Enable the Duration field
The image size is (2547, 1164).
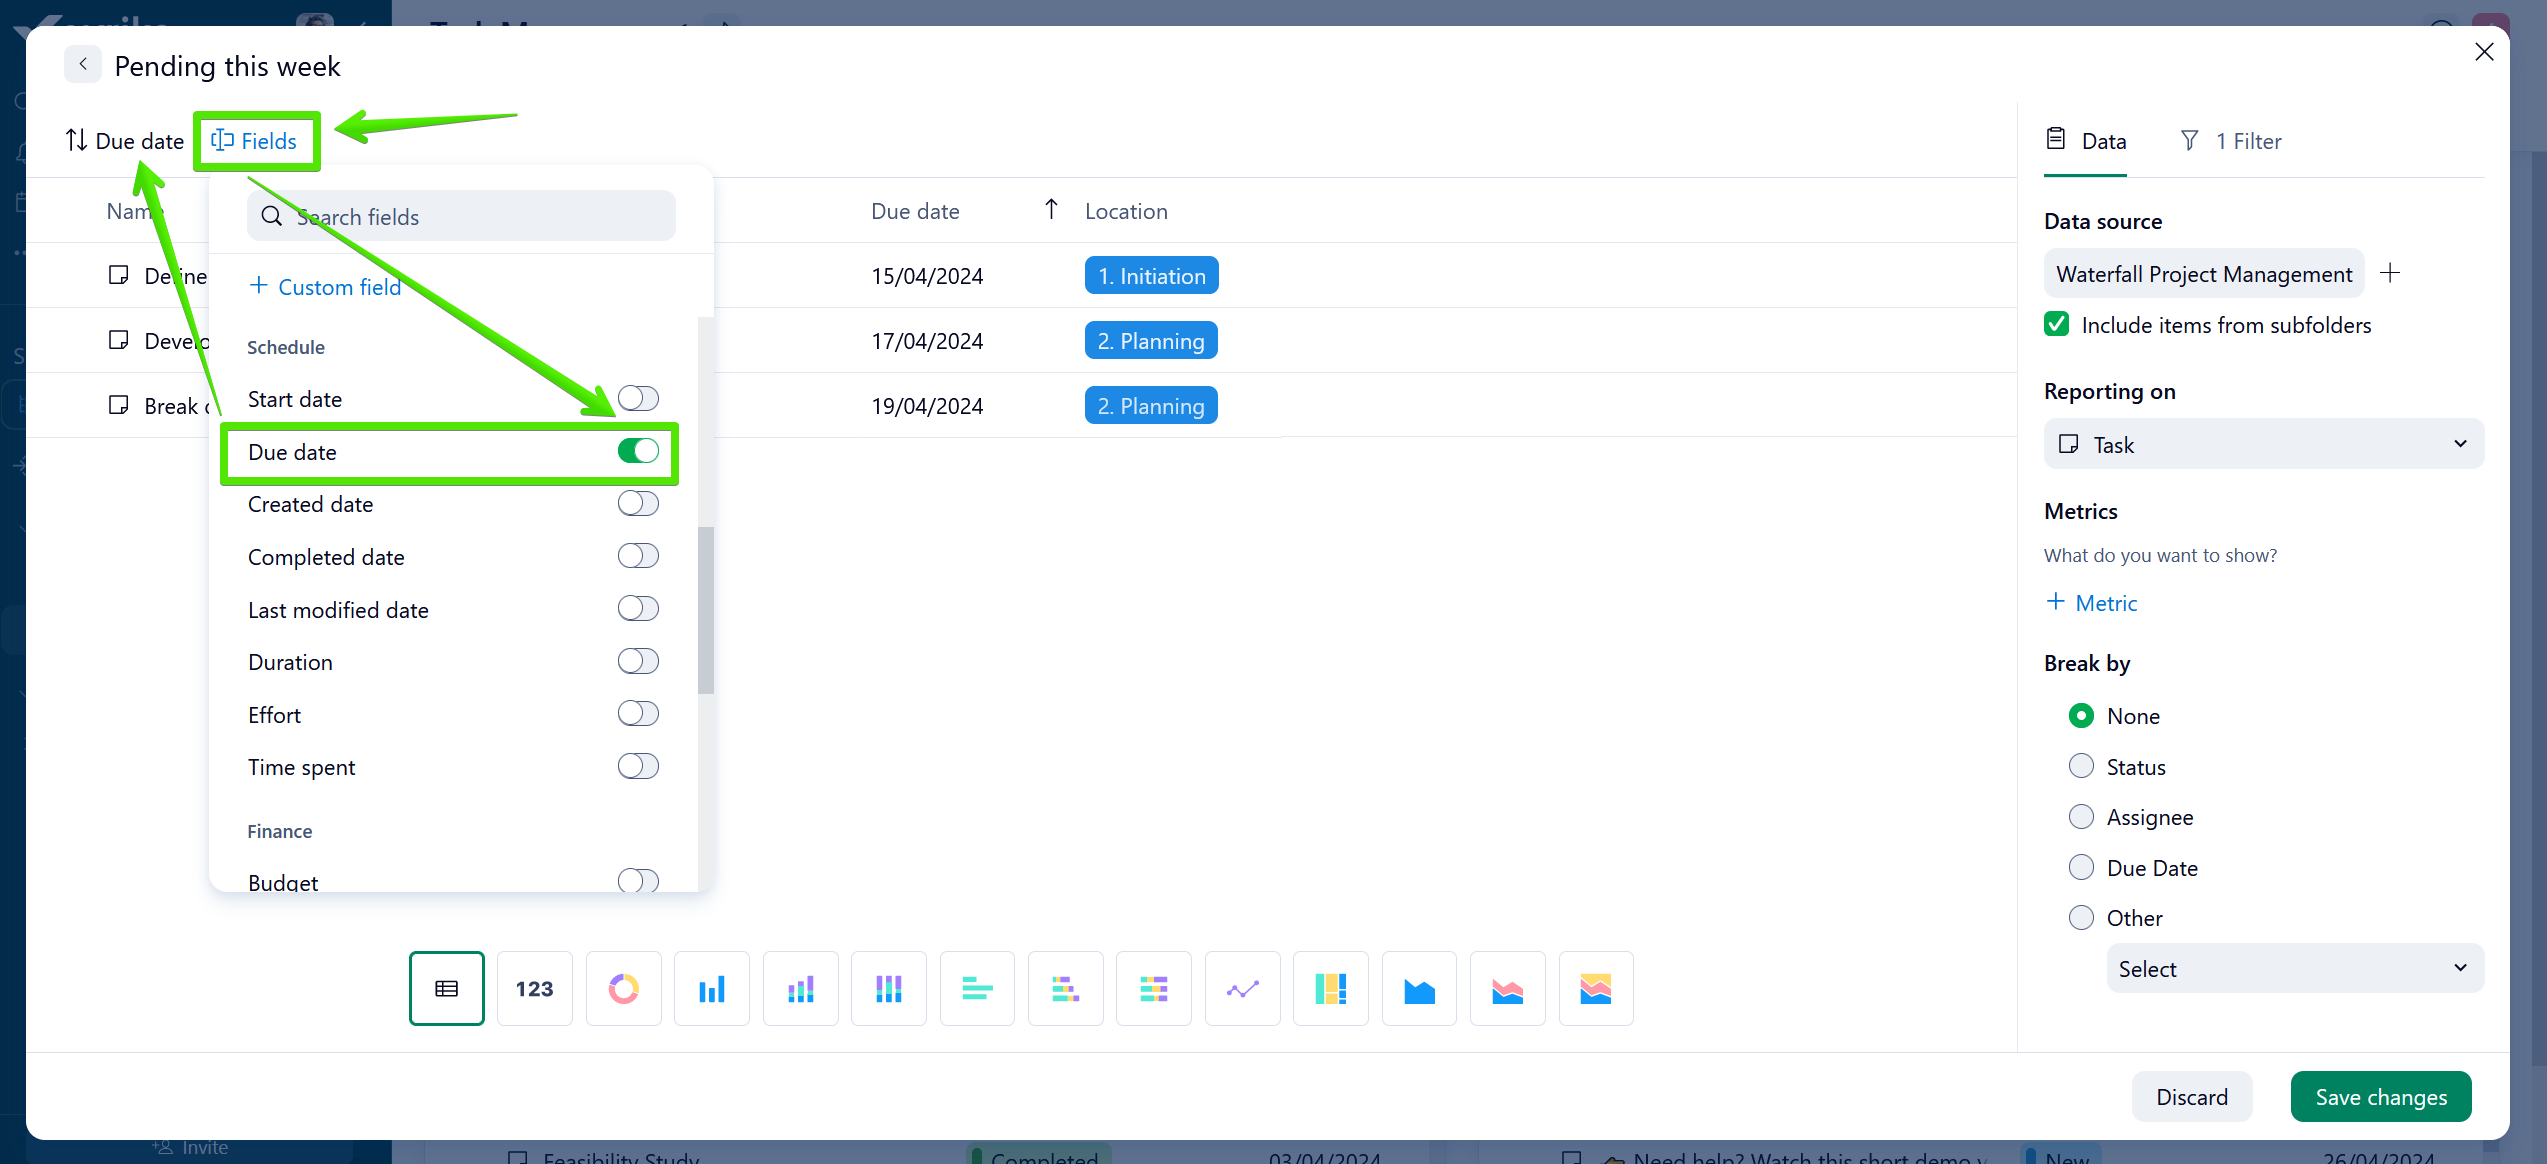pos(638,661)
